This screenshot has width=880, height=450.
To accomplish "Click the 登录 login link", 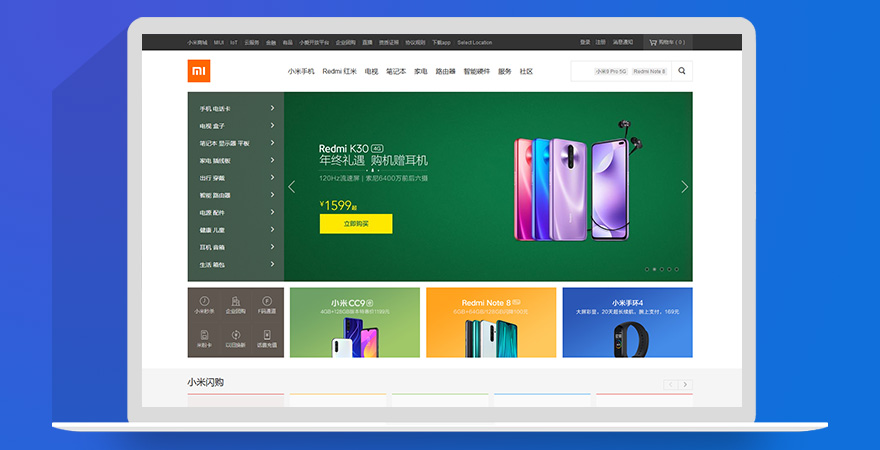I will tap(585, 42).
